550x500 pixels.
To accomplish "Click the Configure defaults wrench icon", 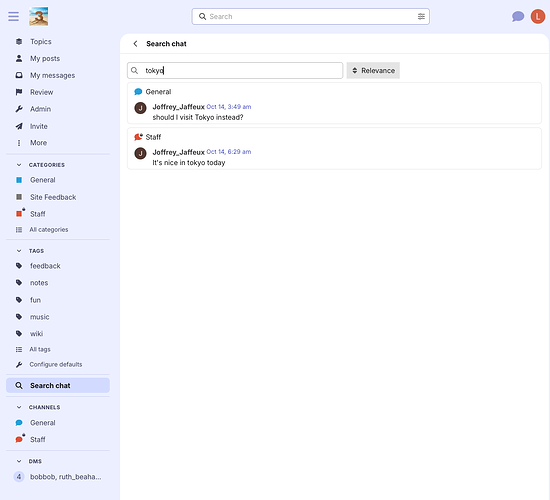I will coord(19,365).
